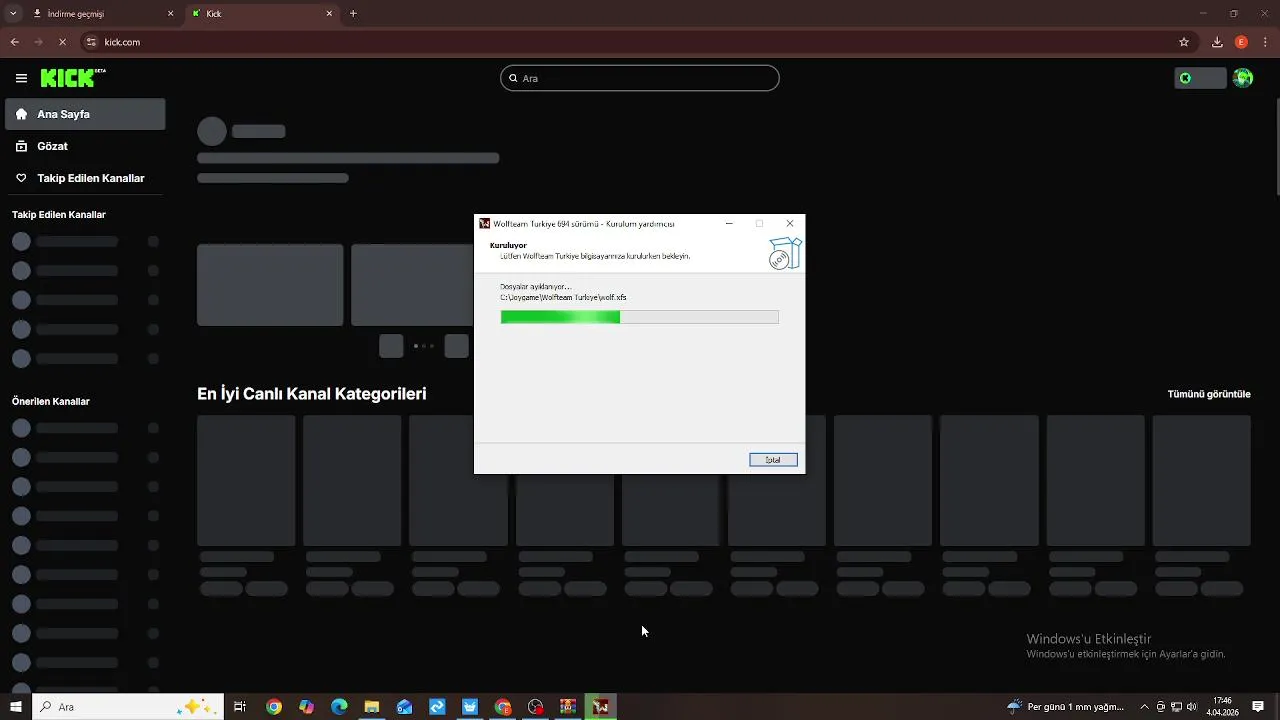
Task: Bookmark this page with the star icon
Action: (x=1184, y=42)
